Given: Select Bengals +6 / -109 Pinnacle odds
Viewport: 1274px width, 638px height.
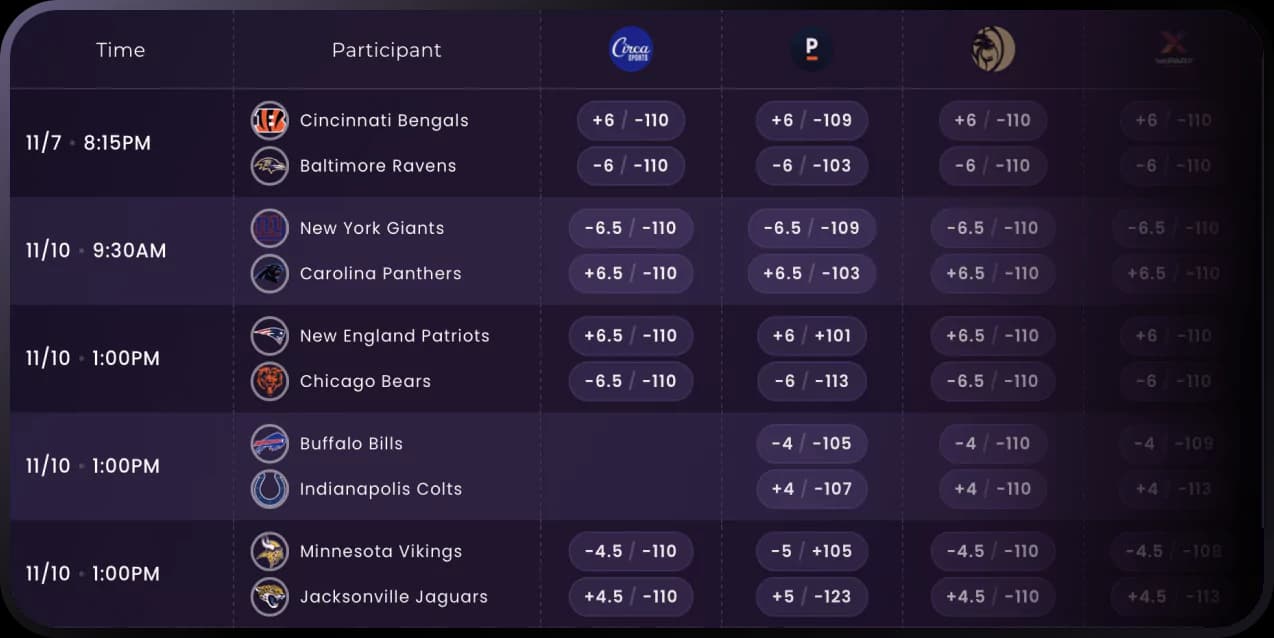Looking at the screenshot, I should point(811,120).
